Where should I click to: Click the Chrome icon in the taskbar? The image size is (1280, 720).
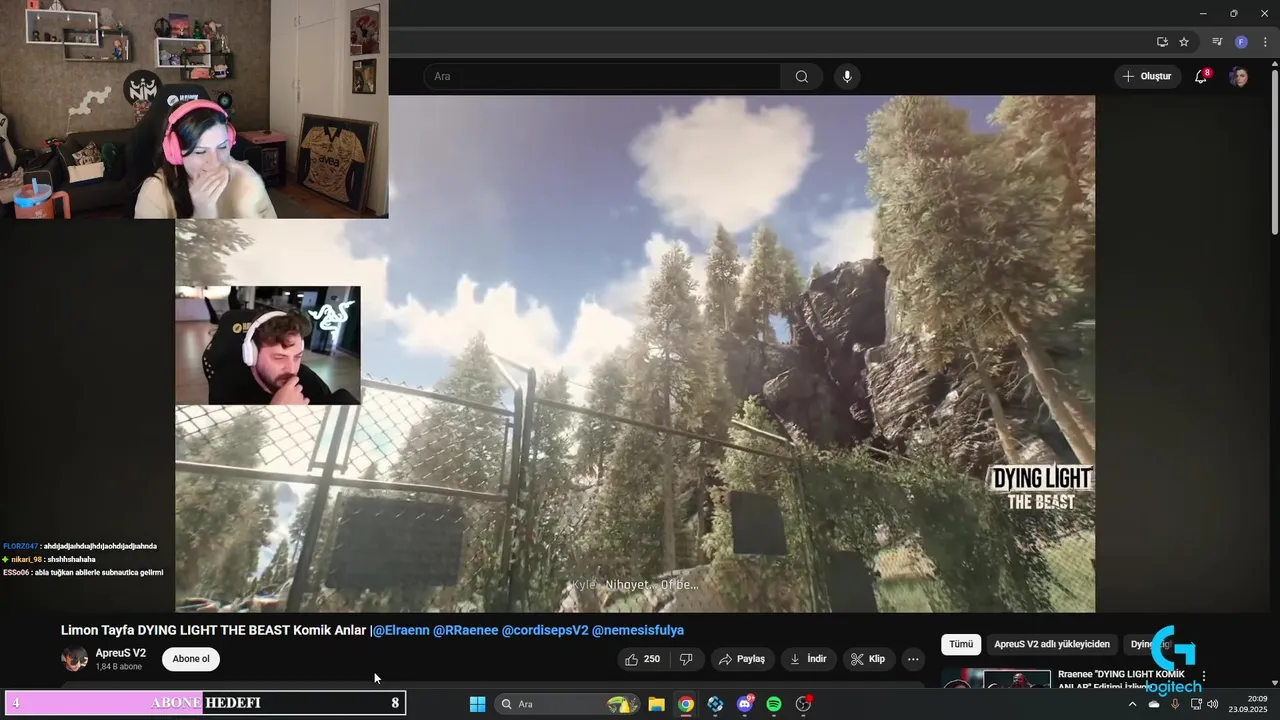685,704
